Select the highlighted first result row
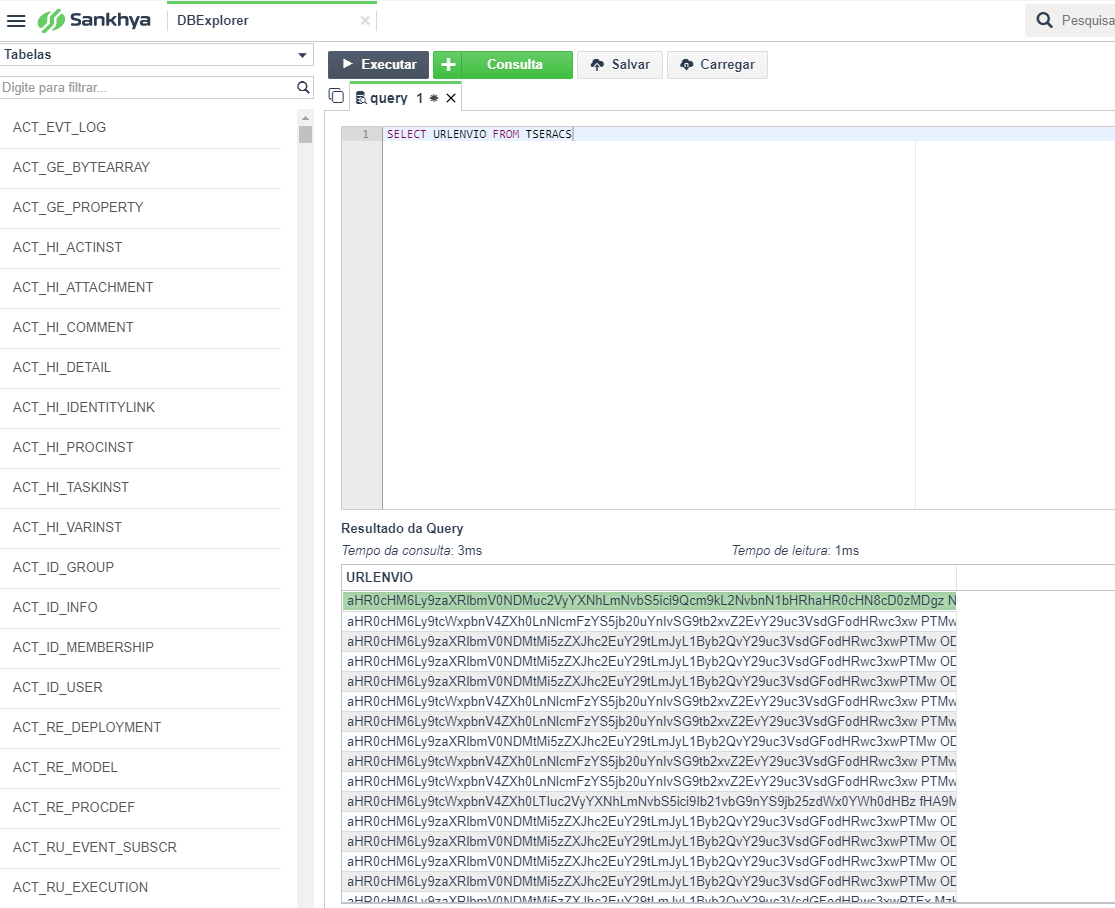 coord(649,601)
